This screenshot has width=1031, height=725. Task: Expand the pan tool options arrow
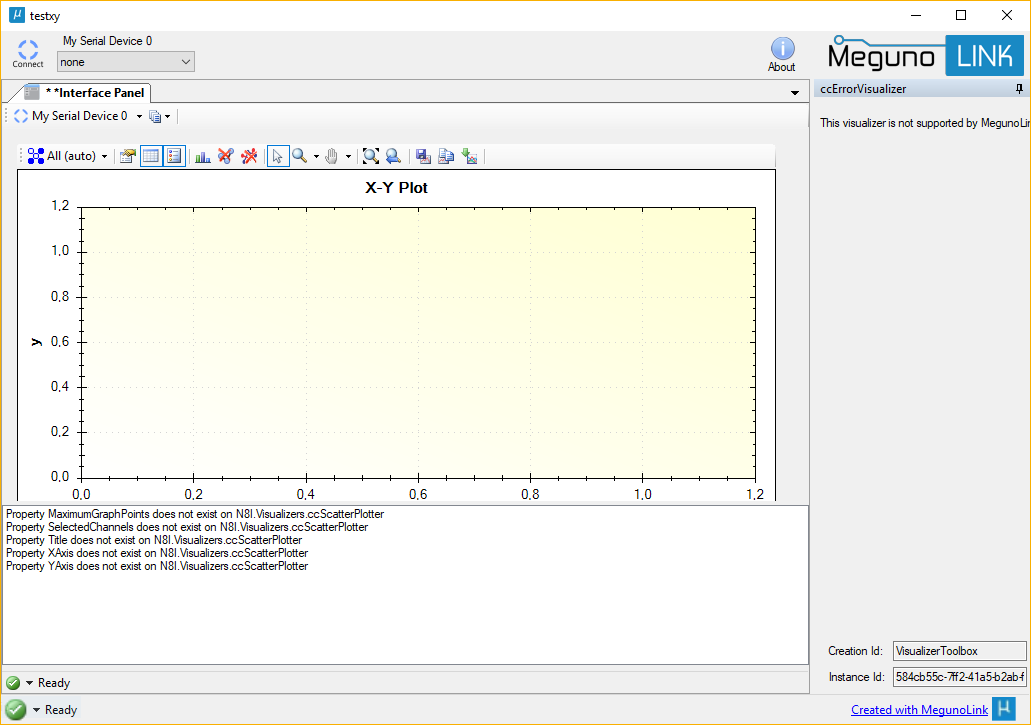tap(348, 156)
